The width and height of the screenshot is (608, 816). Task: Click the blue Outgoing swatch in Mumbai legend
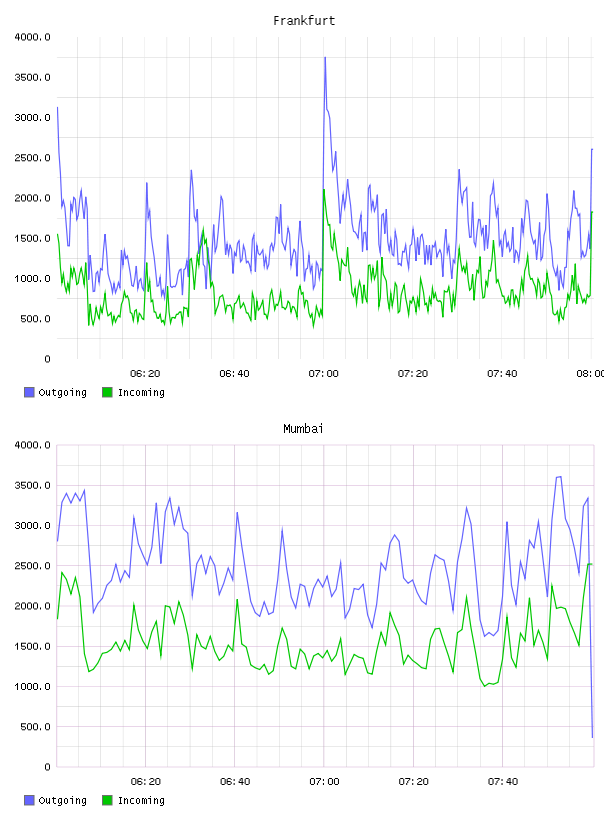click(29, 800)
